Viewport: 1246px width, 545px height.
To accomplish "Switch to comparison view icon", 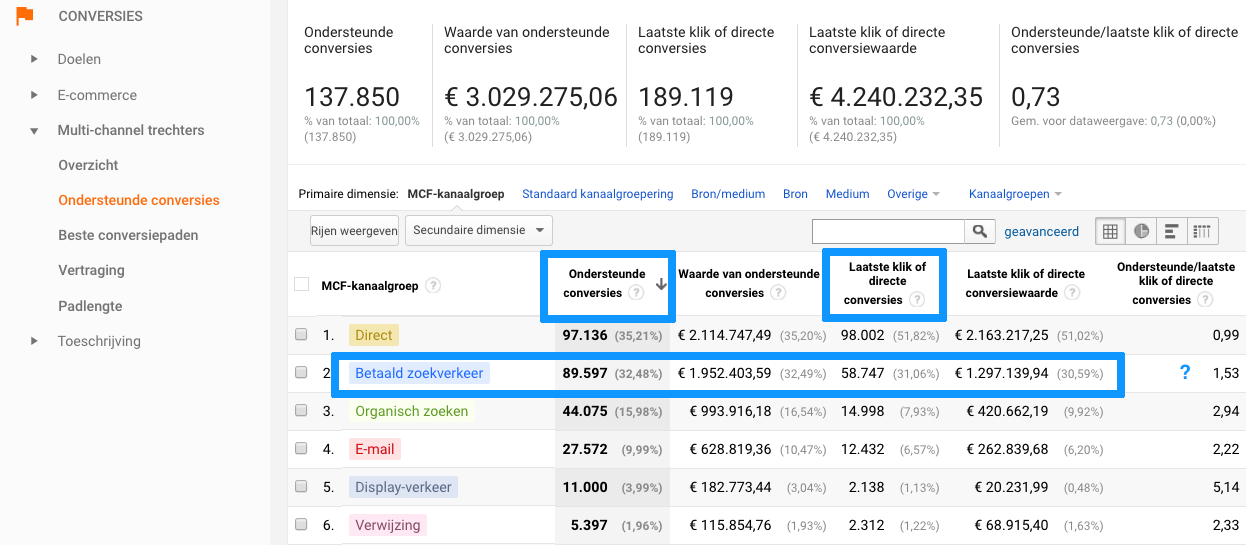I will tap(1202, 231).
